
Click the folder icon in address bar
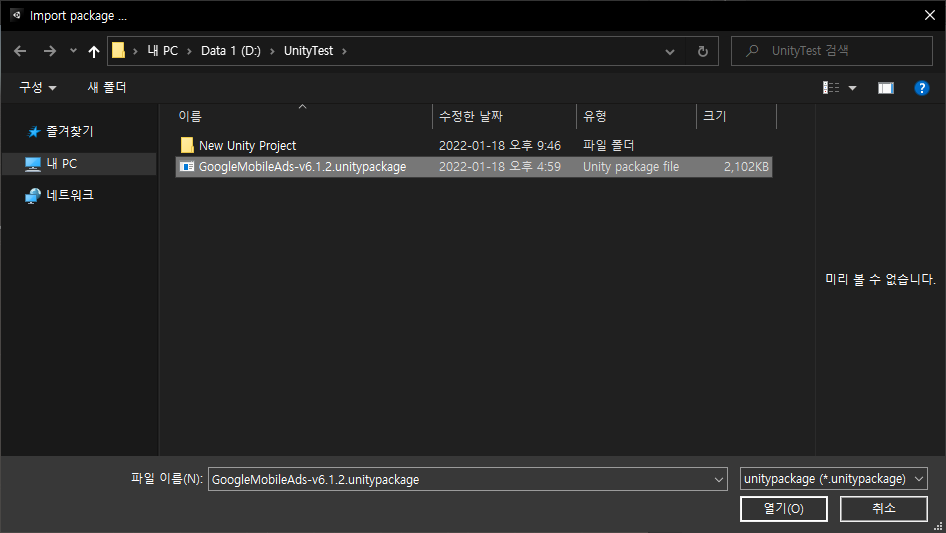pyautogui.click(x=118, y=51)
